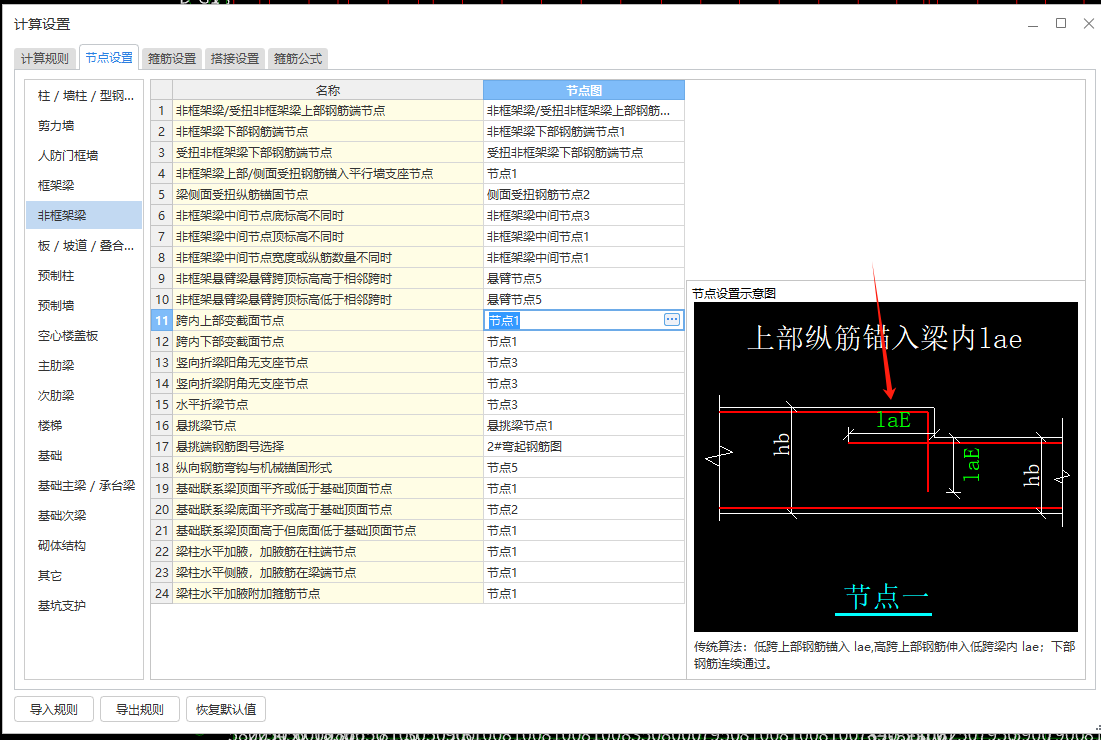Select row 跨内上部变截面节点
1101x740 pixels.
328,320
